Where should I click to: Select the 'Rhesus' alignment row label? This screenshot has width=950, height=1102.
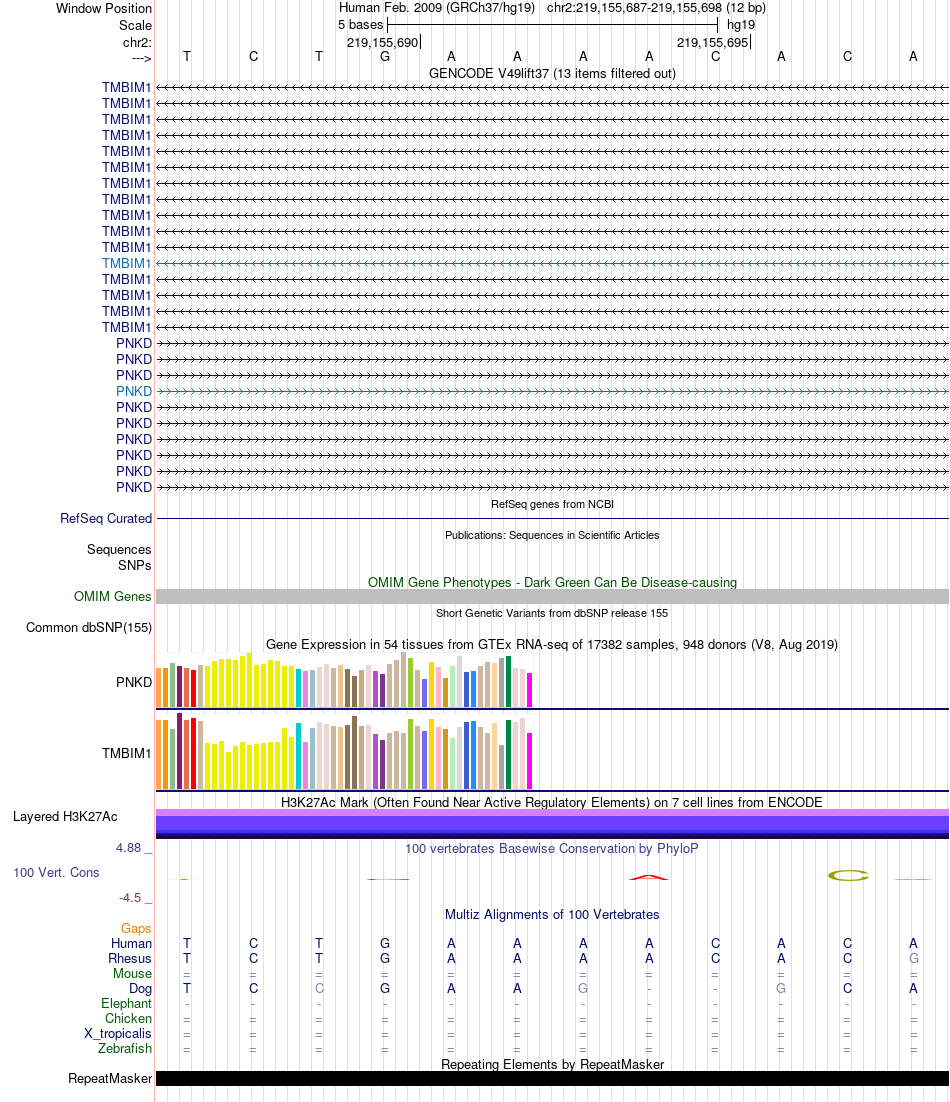pos(130,959)
